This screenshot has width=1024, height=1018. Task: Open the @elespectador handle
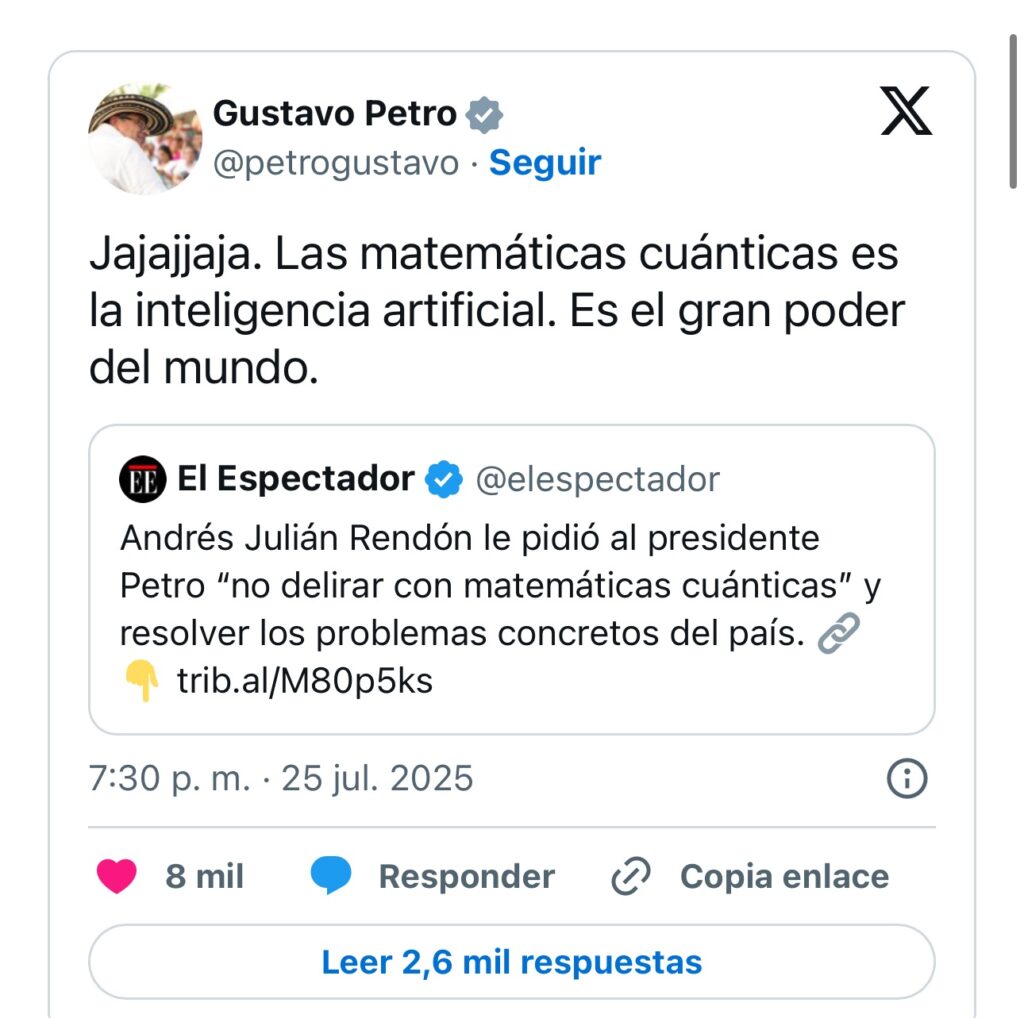598,479
